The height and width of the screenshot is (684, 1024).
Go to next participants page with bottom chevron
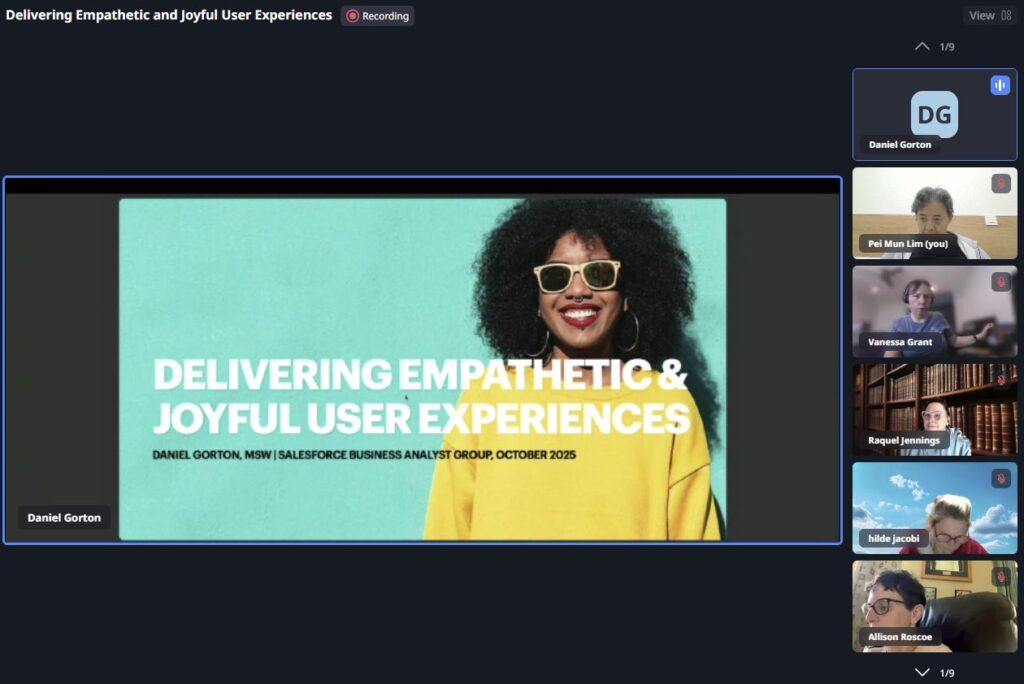[x=922, y=672]
